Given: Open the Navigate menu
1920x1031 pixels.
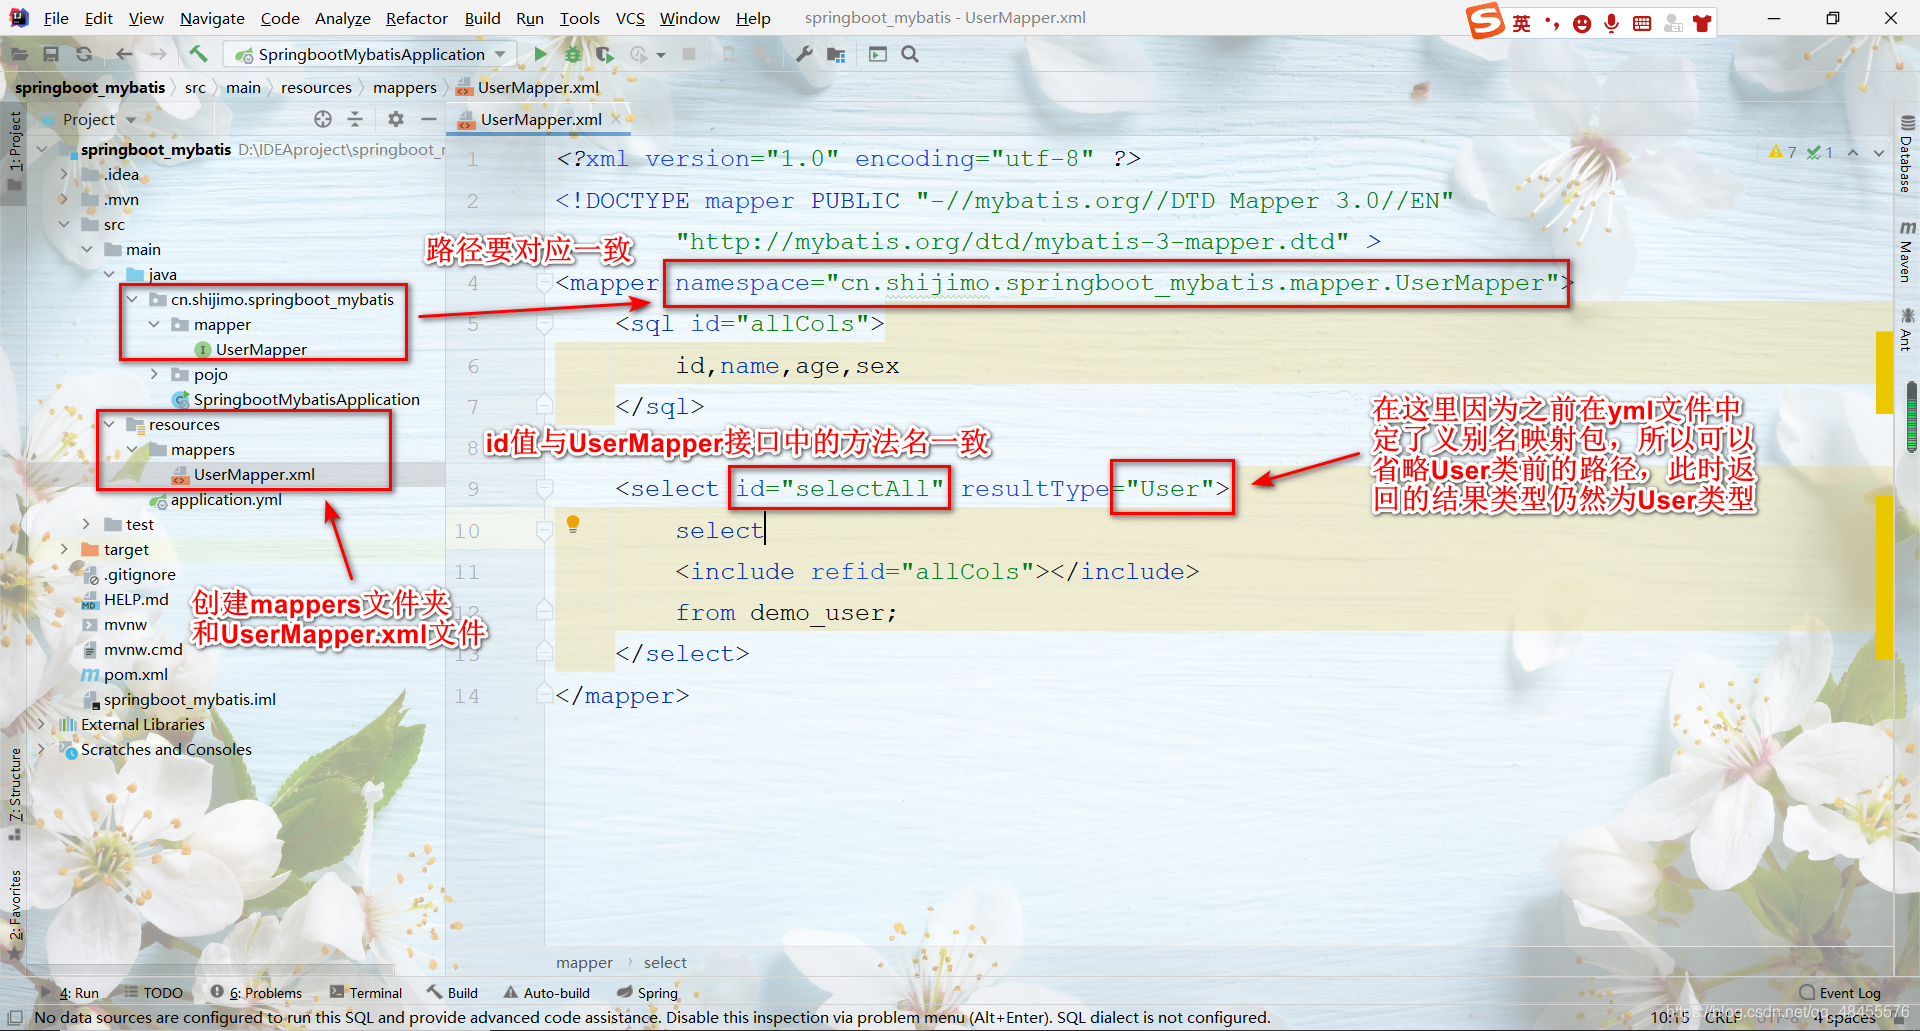Looking at the screenshot, I should (212, 18).
